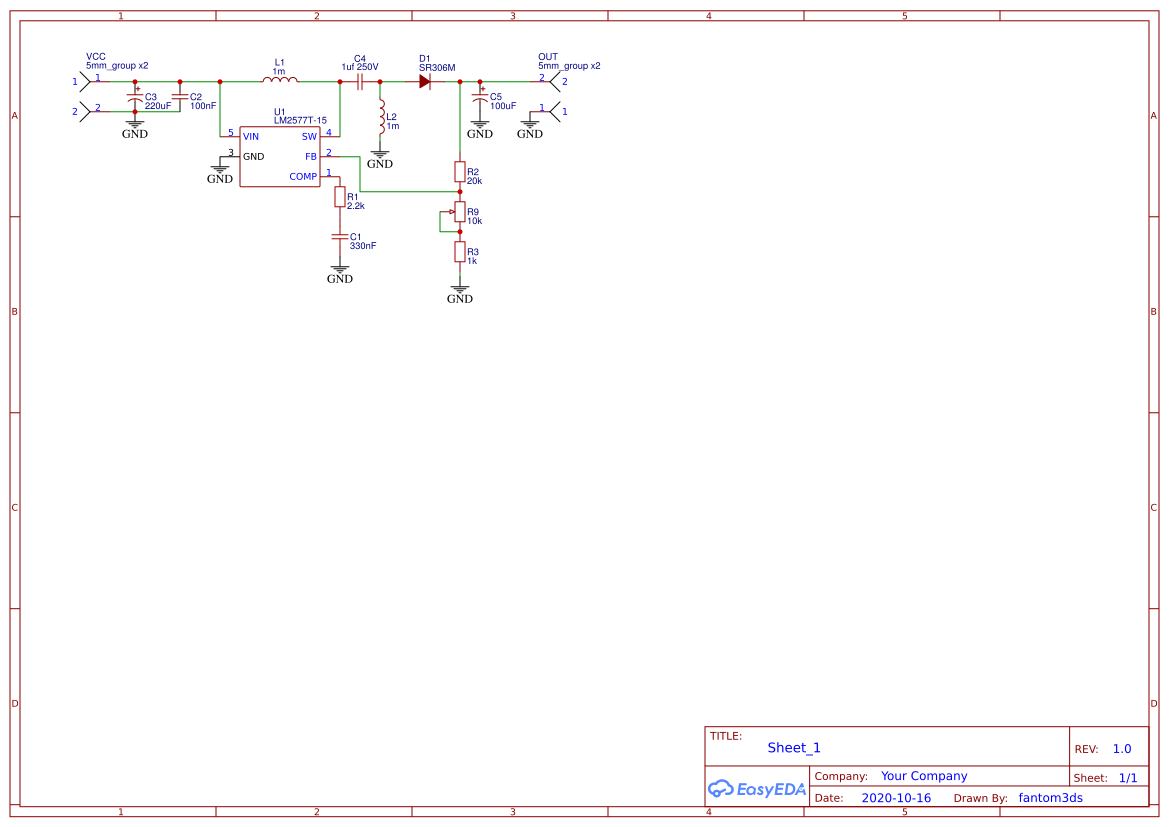Select the R9 10k potentiometer symbol
1169x827 pixels.
pos(460,211)
